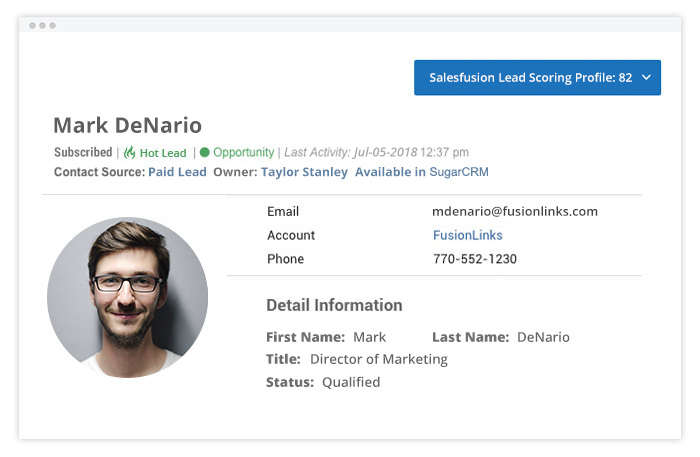Click the Subscribed status label
The image size is (700, 457).
point(83,152)
